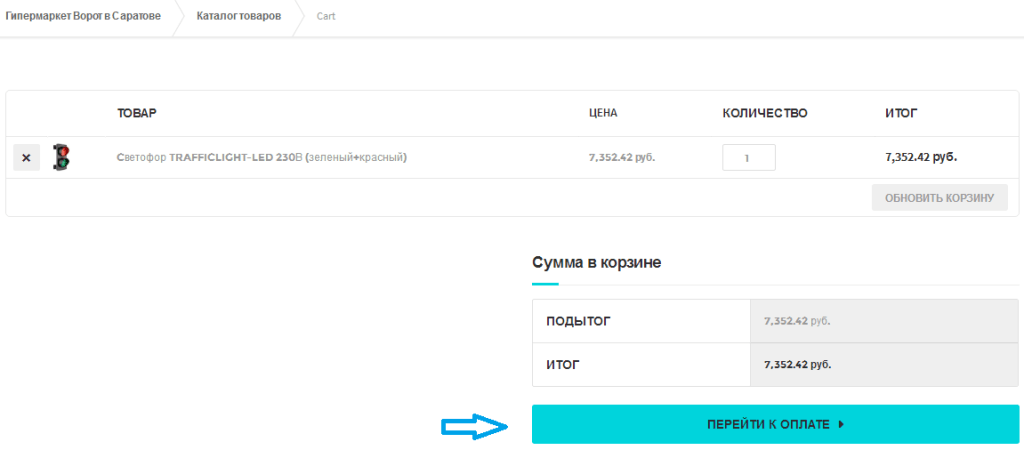Click the Итог column header in the table
This screenshot has height=458, width=1024.
coord(901,113)
